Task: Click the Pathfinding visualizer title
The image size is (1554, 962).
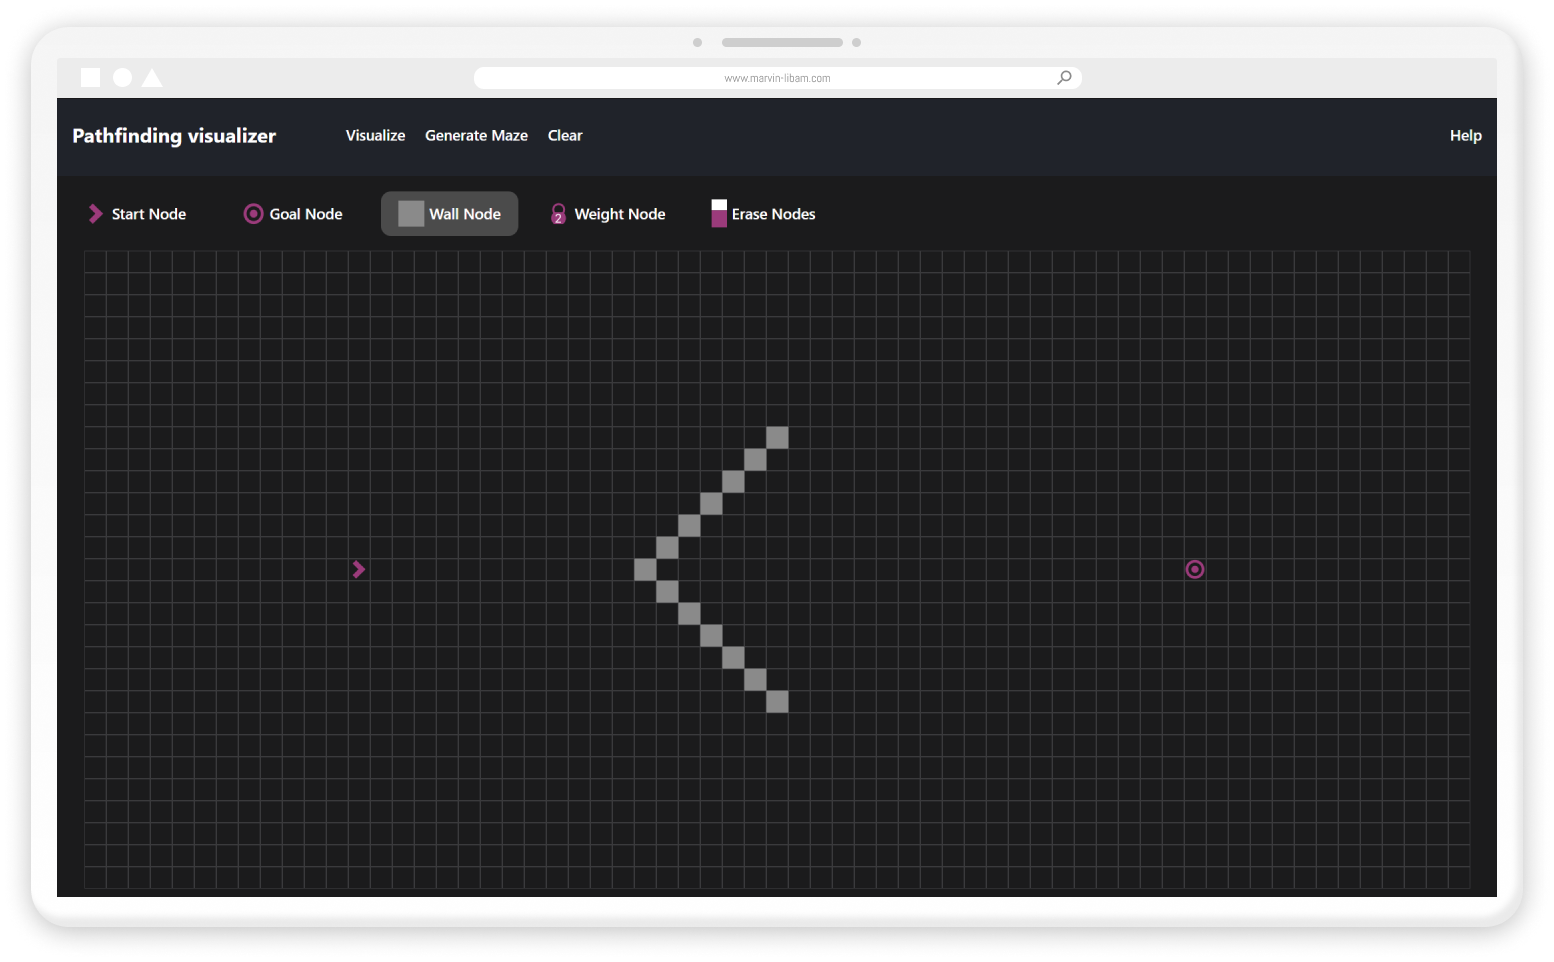Action: (x=174, y=135)
